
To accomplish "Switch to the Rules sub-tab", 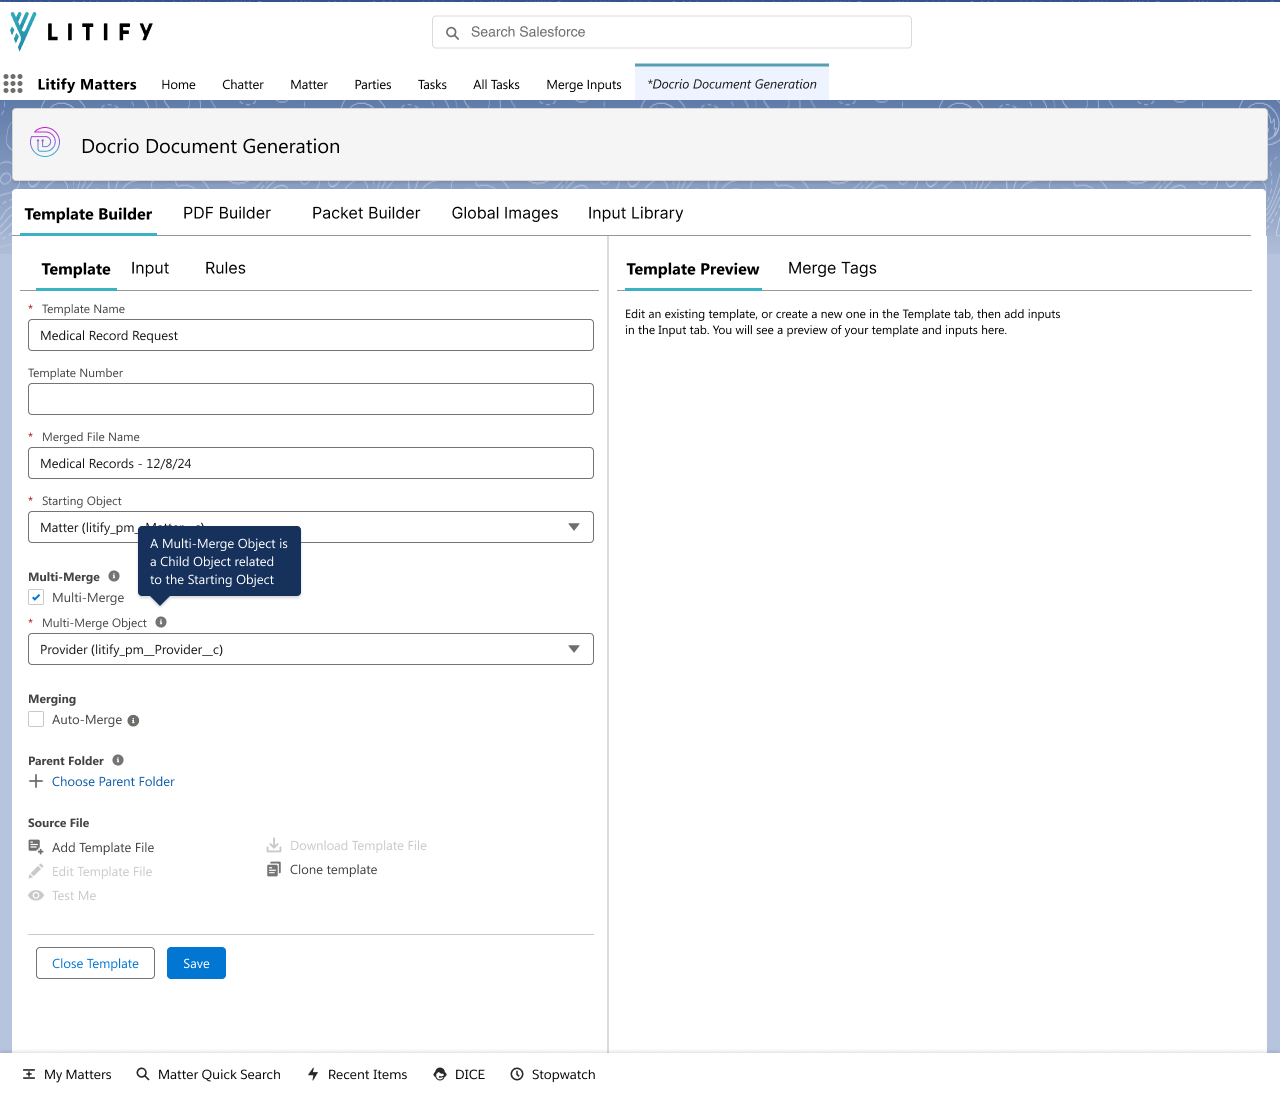I will [x=225, y=268].
